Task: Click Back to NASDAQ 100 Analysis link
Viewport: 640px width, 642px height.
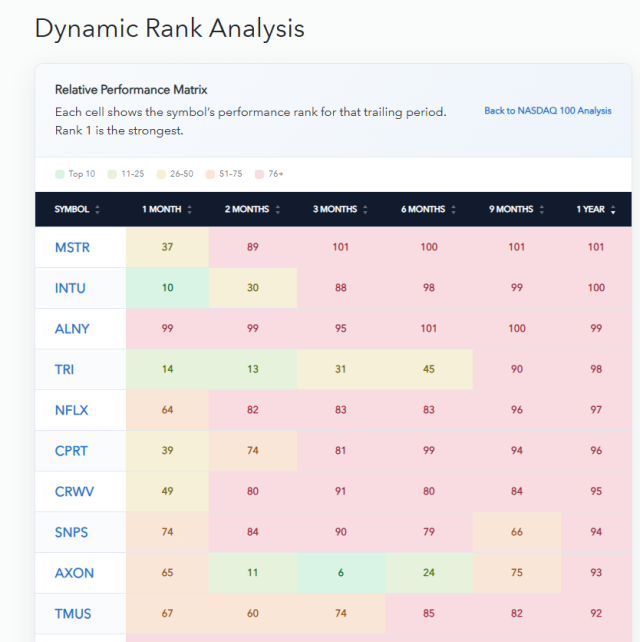Action: [547, 111]
